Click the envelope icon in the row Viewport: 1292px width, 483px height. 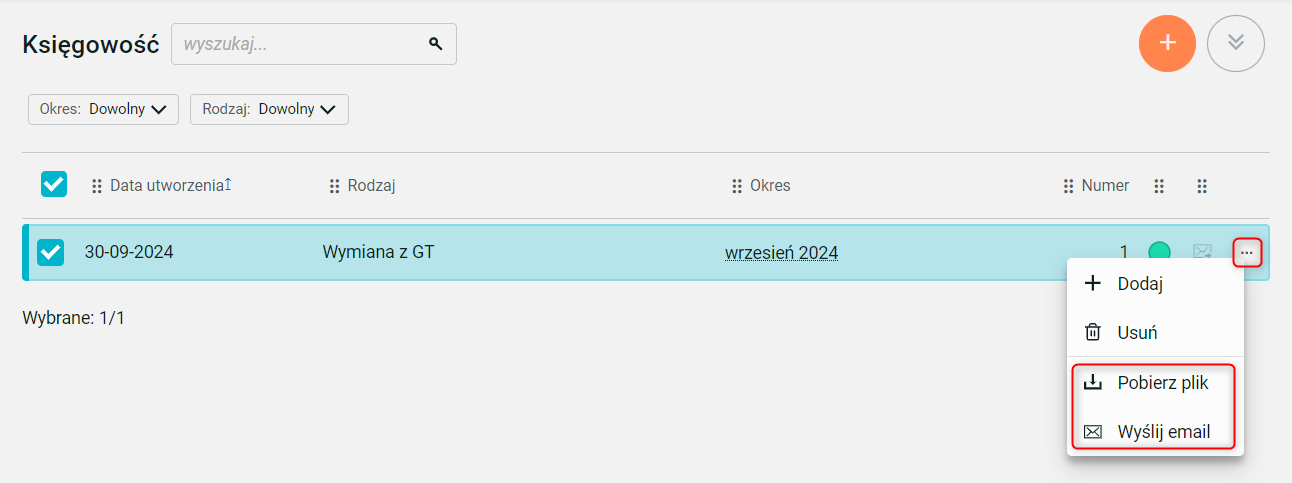tap(1203, 253)
